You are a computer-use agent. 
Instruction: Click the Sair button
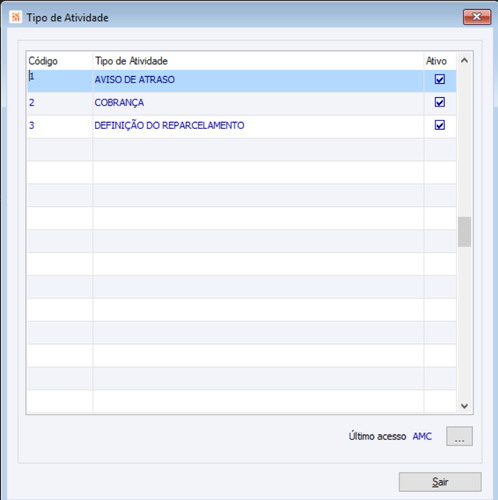point(440,482)
